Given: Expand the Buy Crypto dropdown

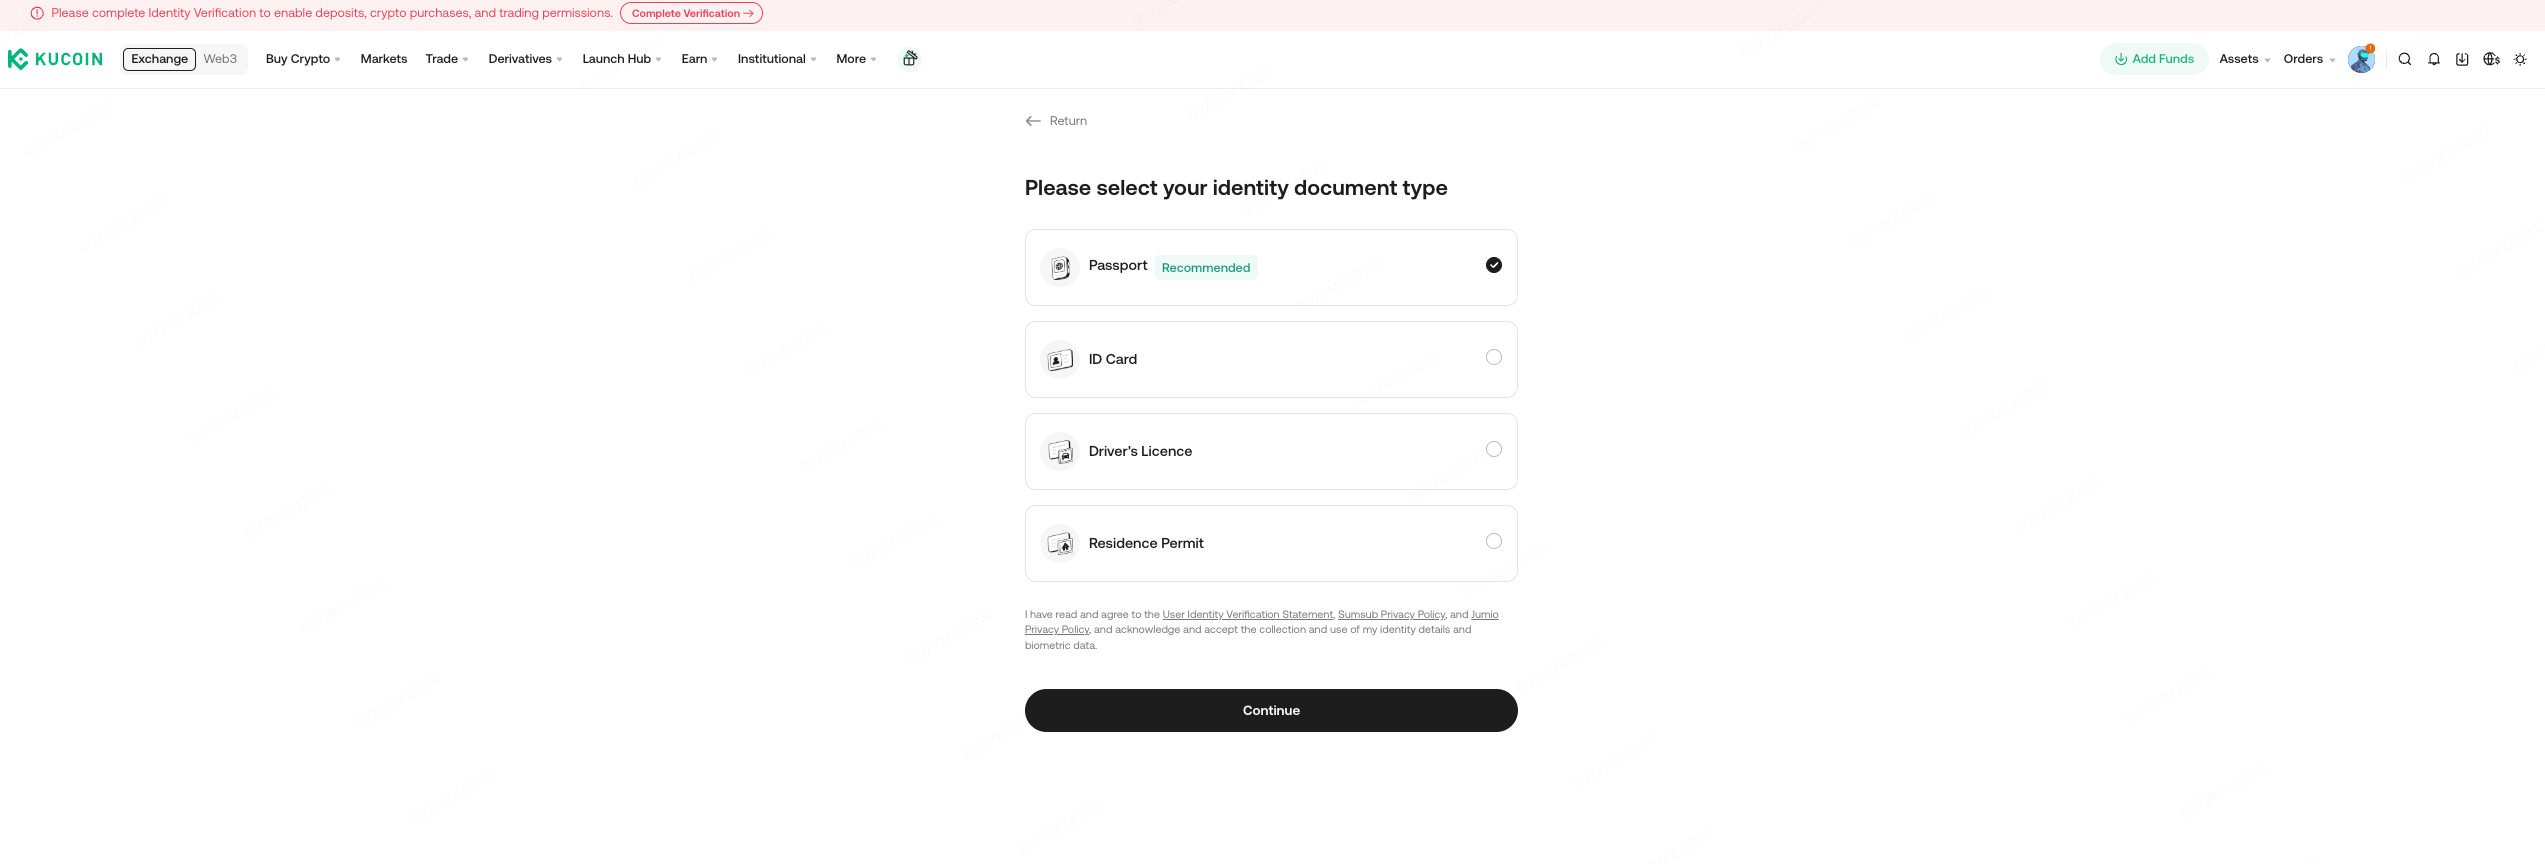Looking at the screenshot, I should pos(303,59).
